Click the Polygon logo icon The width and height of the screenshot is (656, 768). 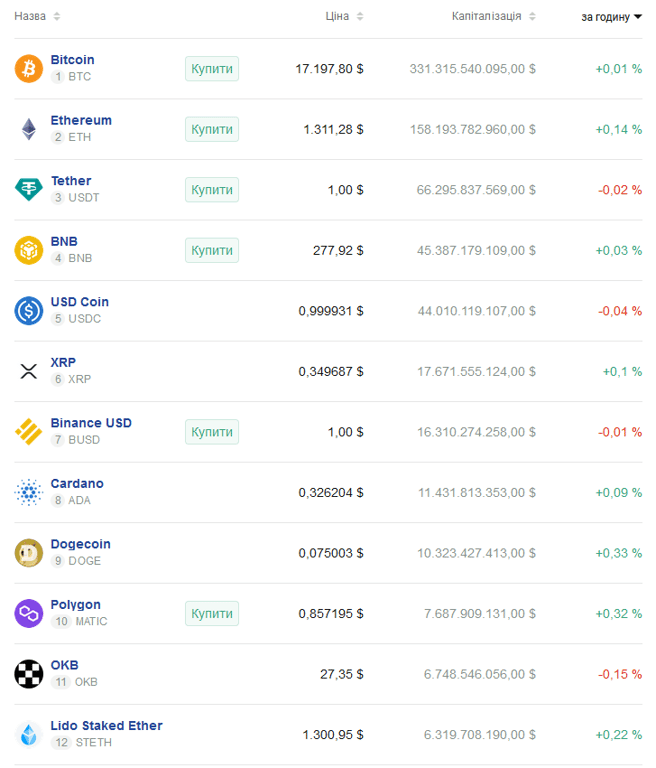coord(28,613)
